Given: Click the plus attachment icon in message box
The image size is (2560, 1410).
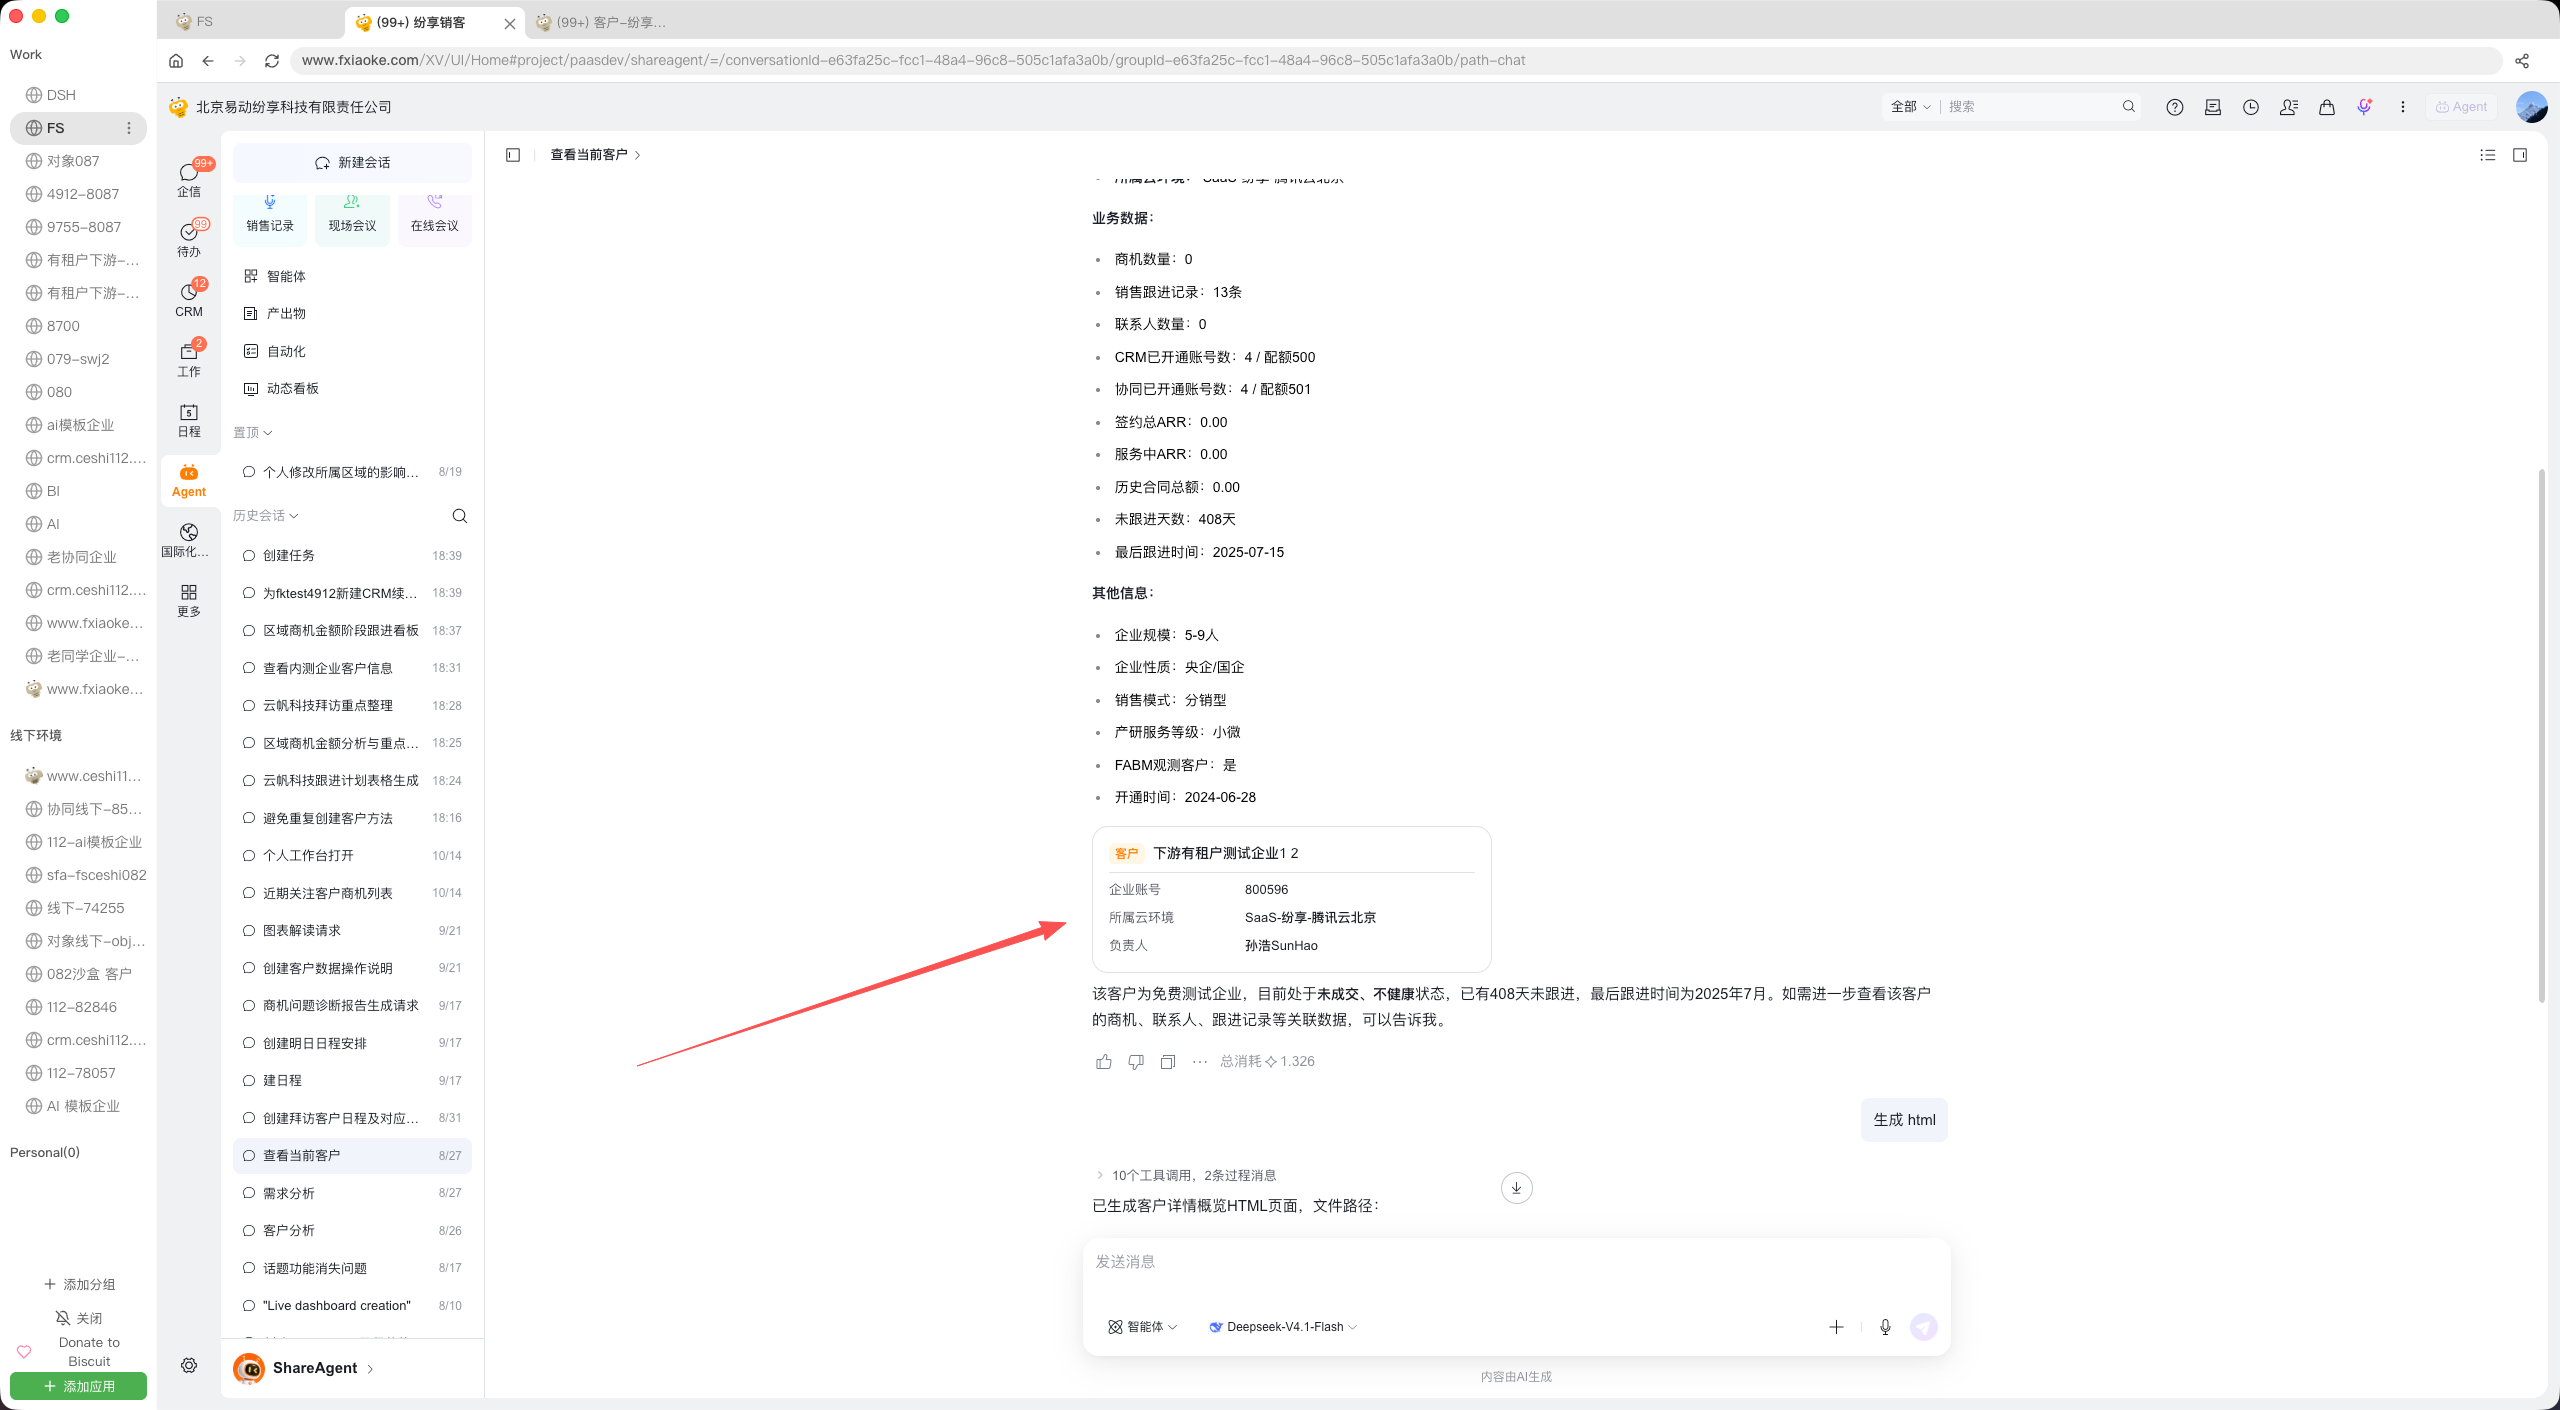Looking at the screenshot, I should point(1836,1327).
